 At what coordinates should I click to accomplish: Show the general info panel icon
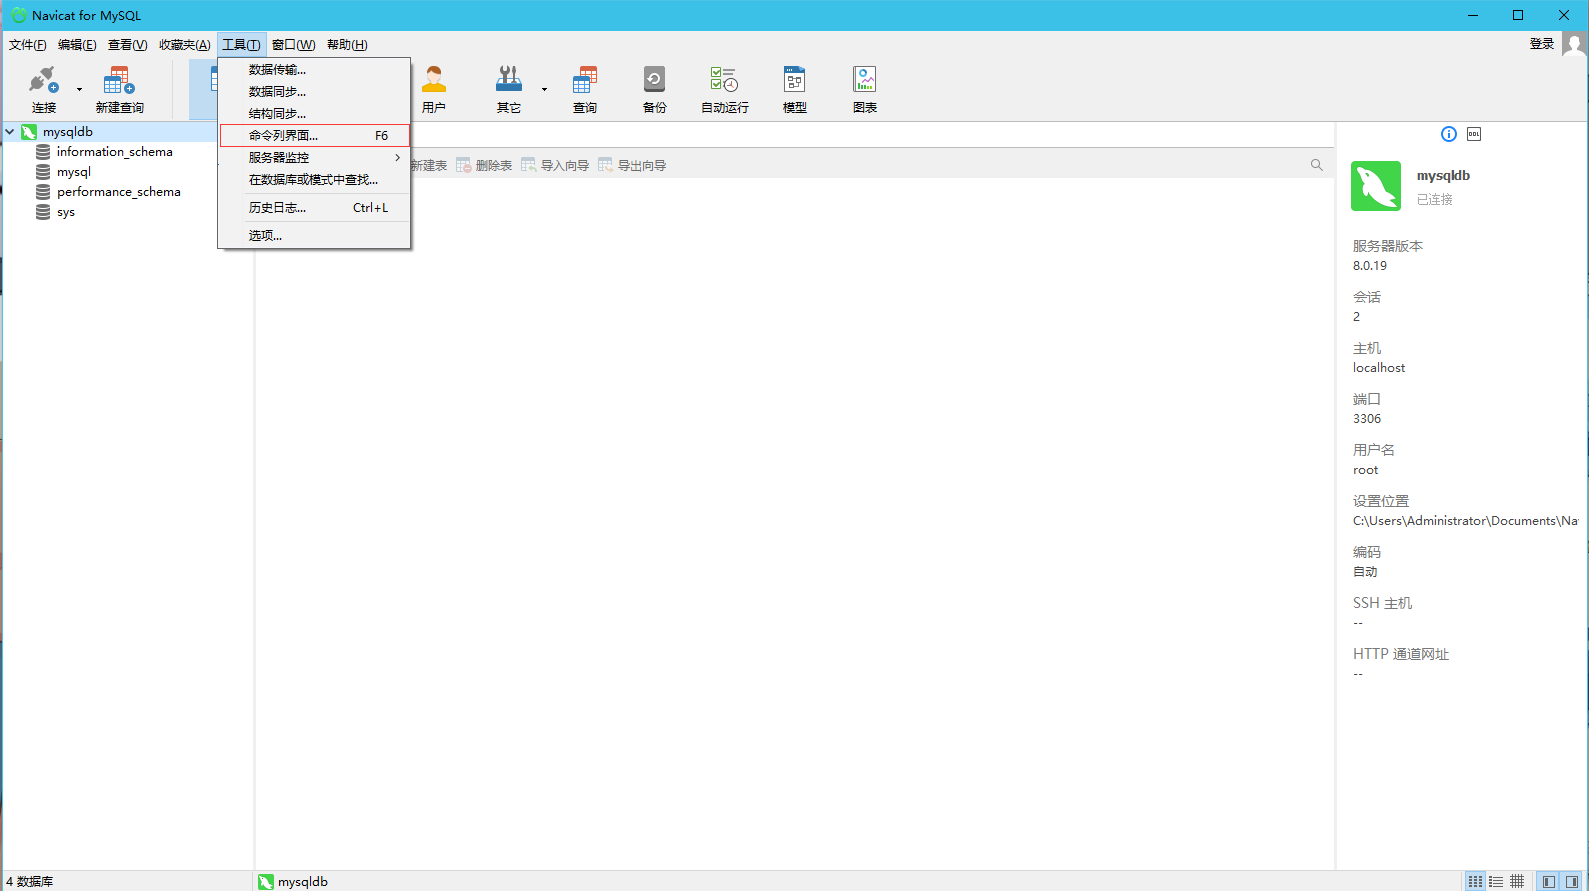pos(1449,134)
